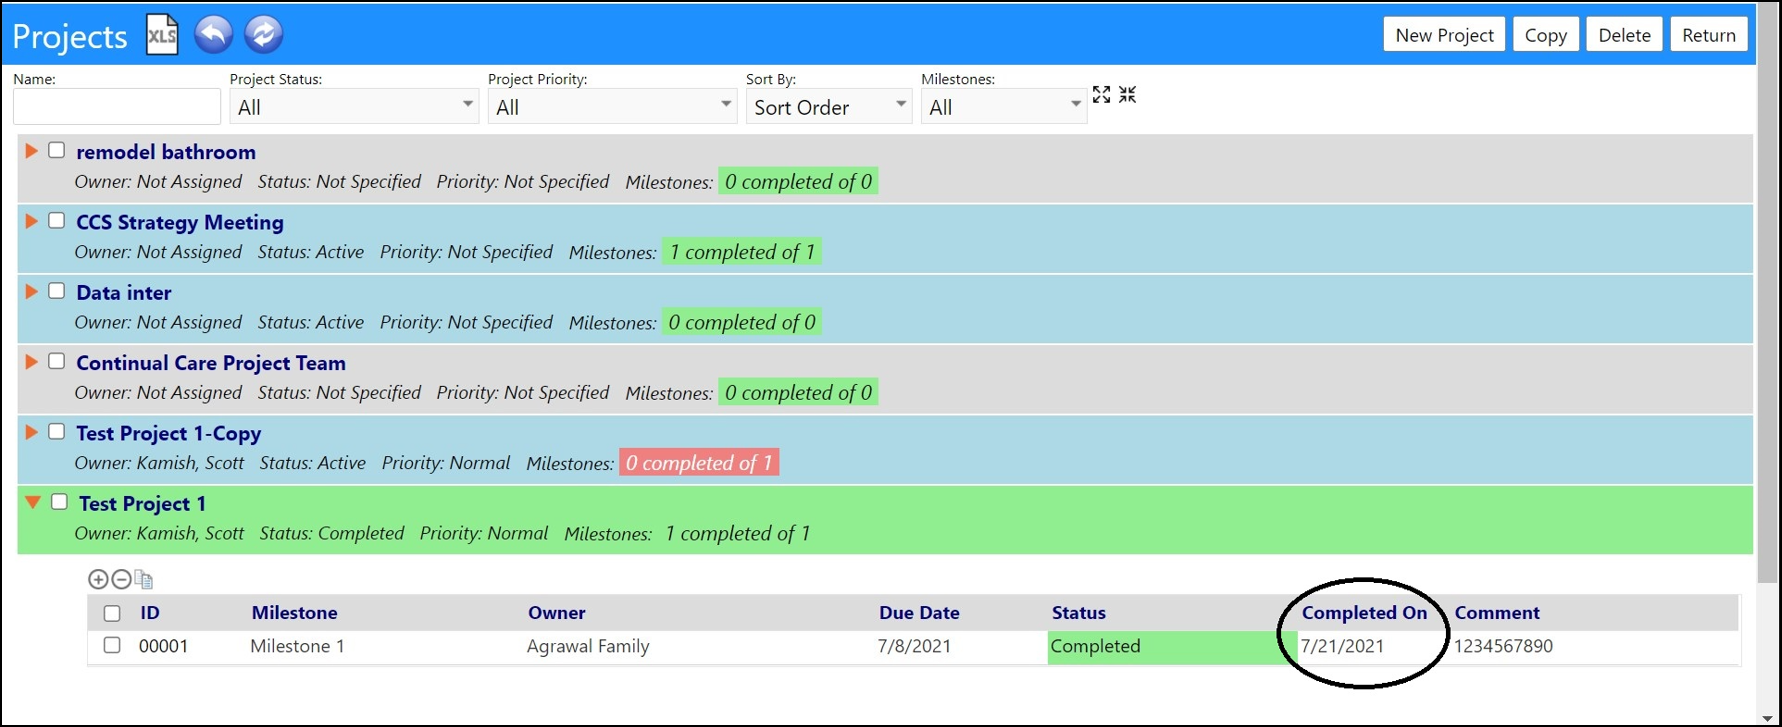
Task: Expand Continual Care Project Team row
Action: coord(32,362)
